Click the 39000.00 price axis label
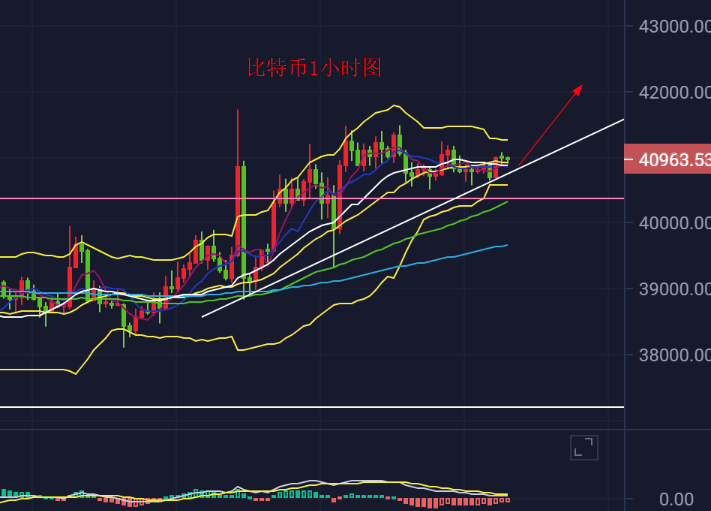 point(675,289)
